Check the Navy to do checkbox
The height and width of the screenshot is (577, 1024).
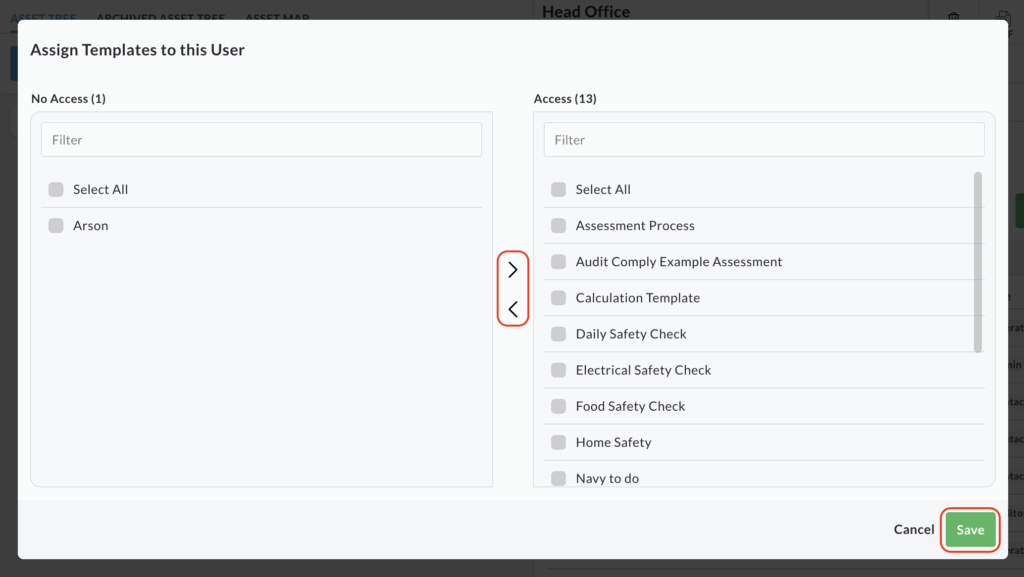tap(558, 478)
